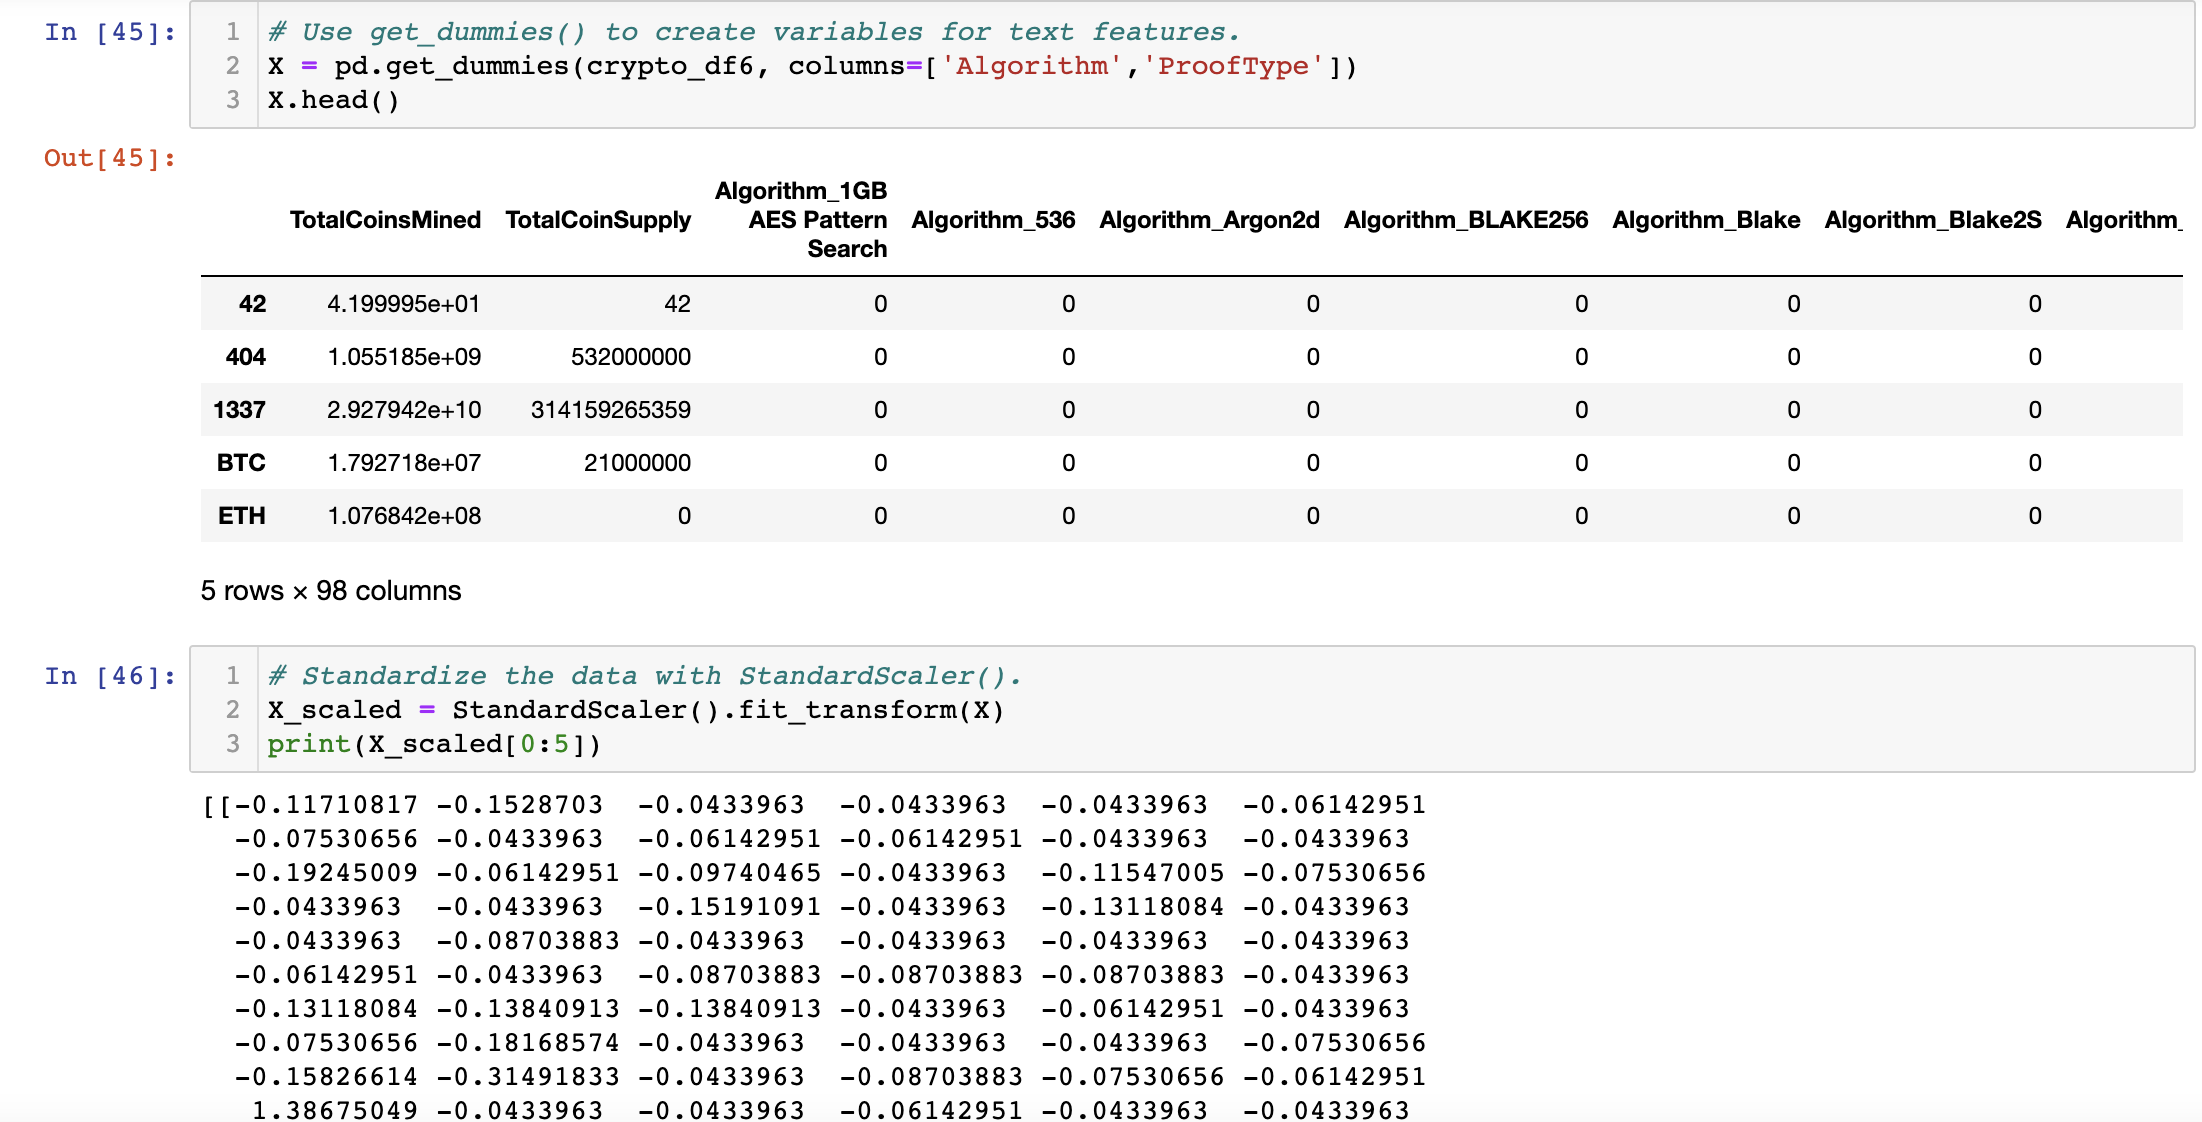This screenshot has height=1122, width=2202.
Task: Select the row index label 1337
Action: pyautogui.click(x=240, y=410)
